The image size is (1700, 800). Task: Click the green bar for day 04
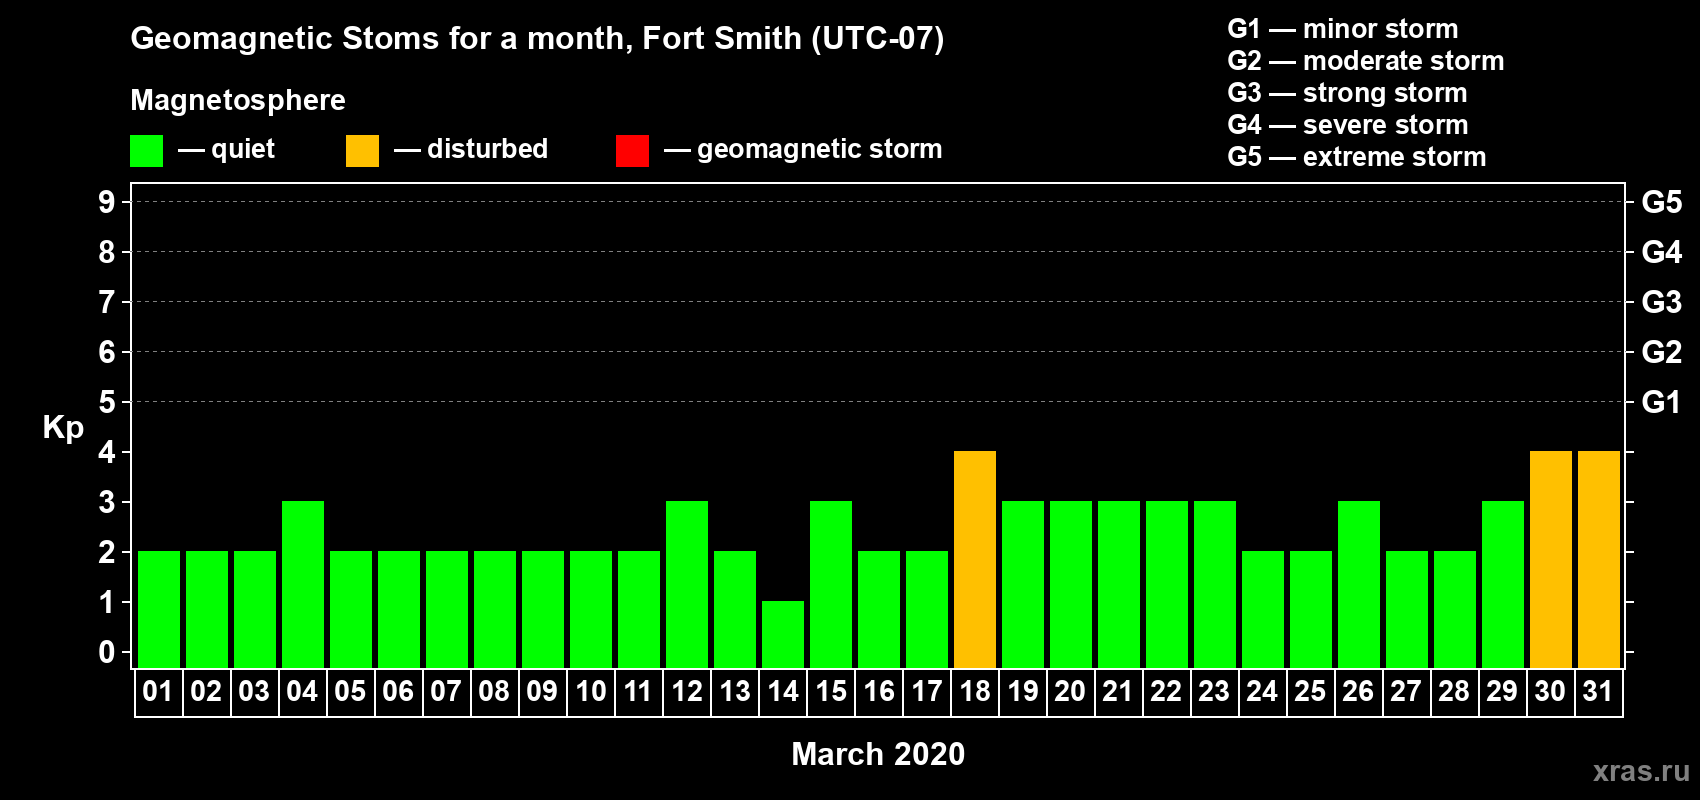pos(303,585)
